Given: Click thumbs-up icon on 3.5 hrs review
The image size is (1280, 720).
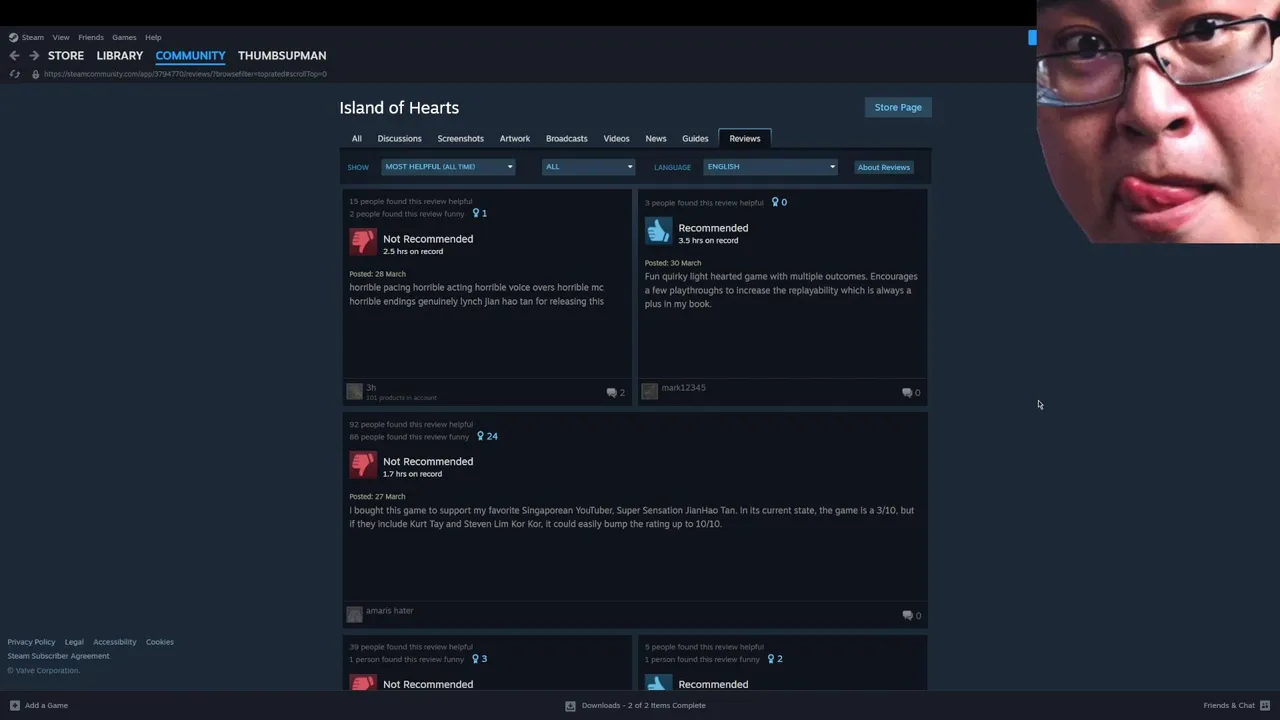Looking at the screenshot, I should [x=658, y=231].
